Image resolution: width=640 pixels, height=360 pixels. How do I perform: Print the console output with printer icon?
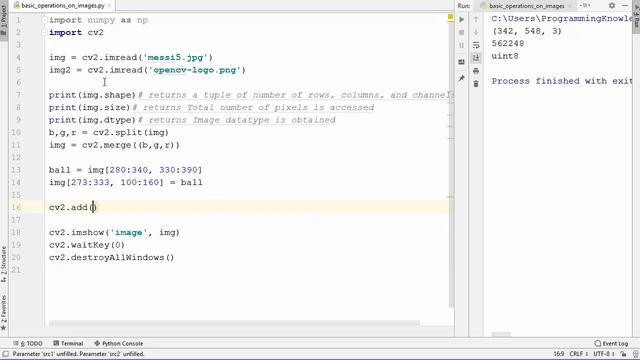[x=476, y=71]
